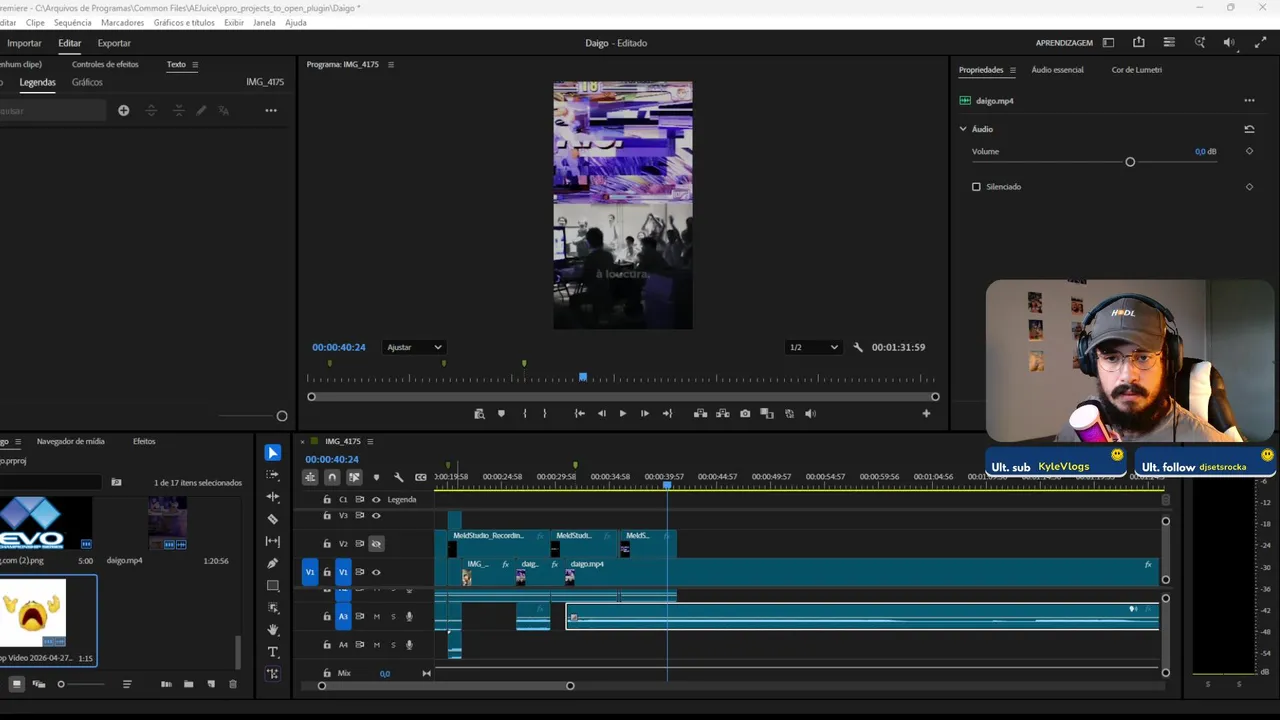The image size is (1280, 720).
Task: Click the Lift button in Program monitor
Action: tap(700, 413)
